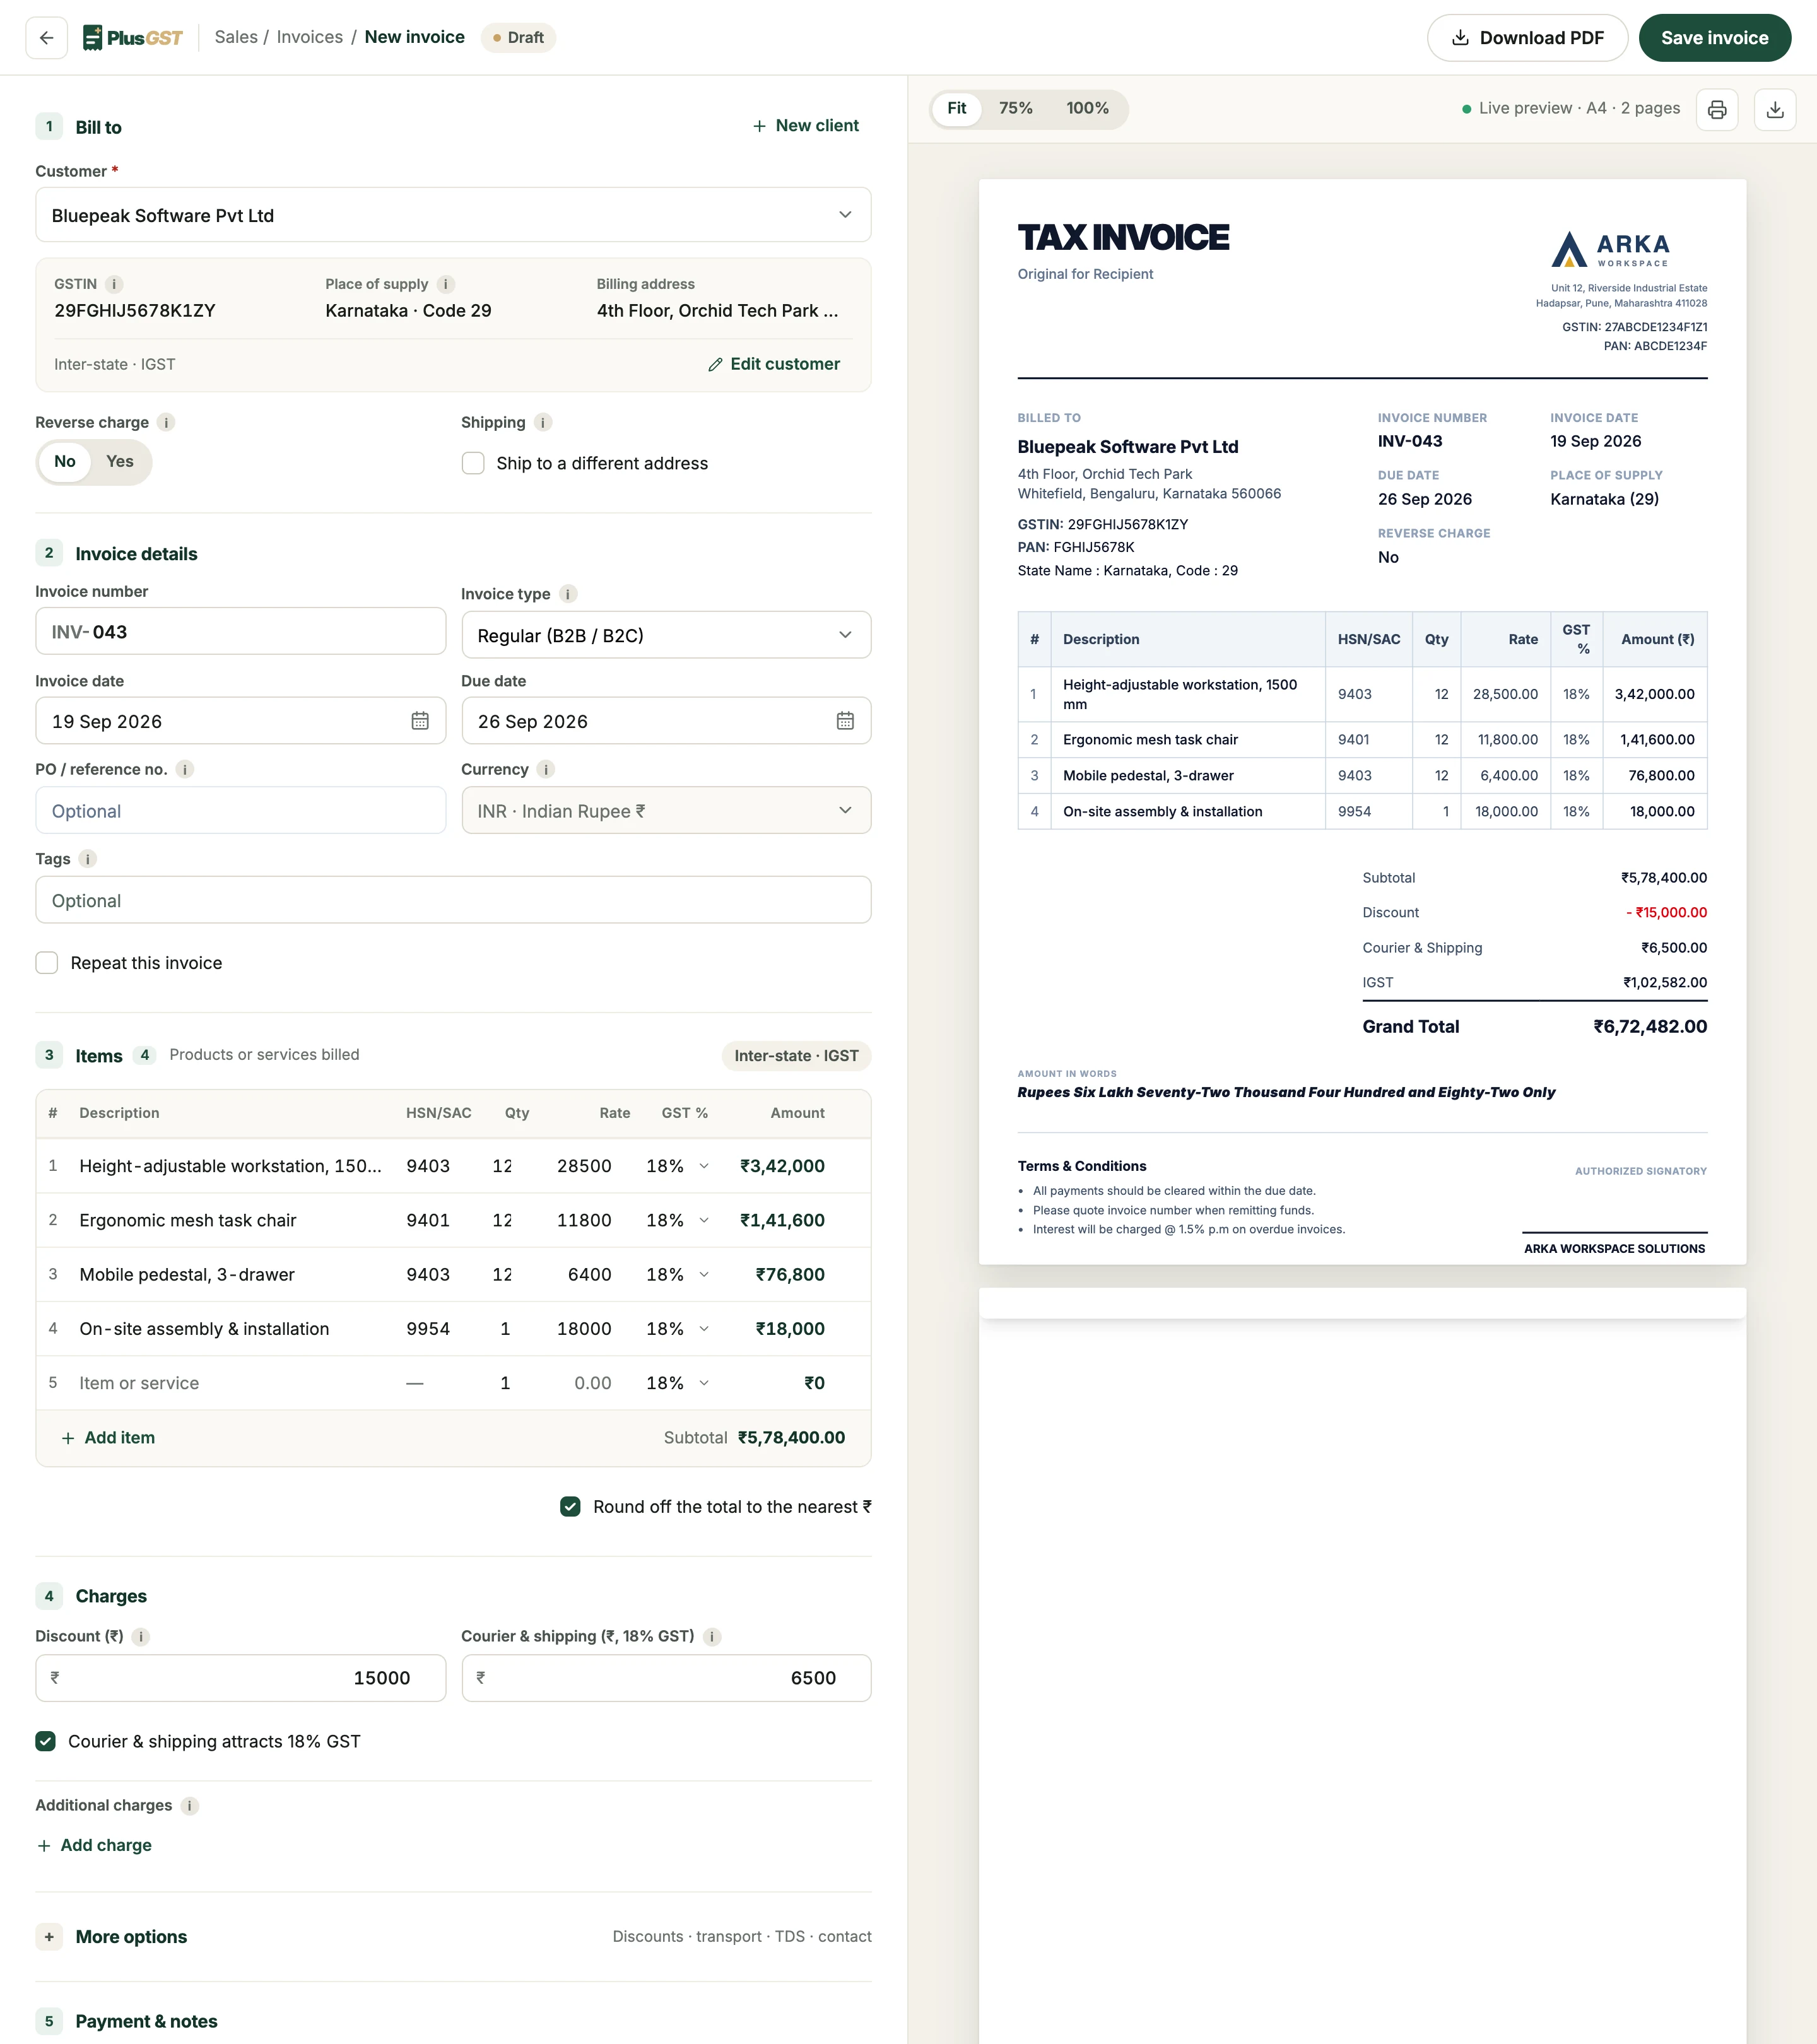Open GST % dropdown for Ergonomic mesh task chair

678,1221
